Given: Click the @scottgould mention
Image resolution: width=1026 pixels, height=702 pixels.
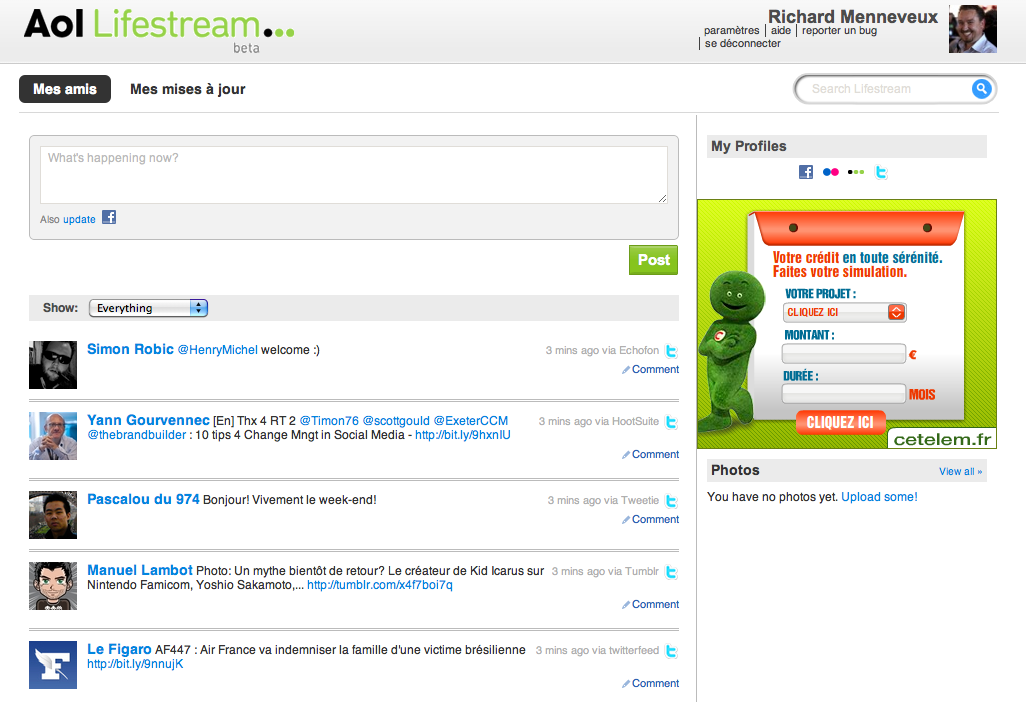Looking at the screenshot, I should (x=397, y=421).
